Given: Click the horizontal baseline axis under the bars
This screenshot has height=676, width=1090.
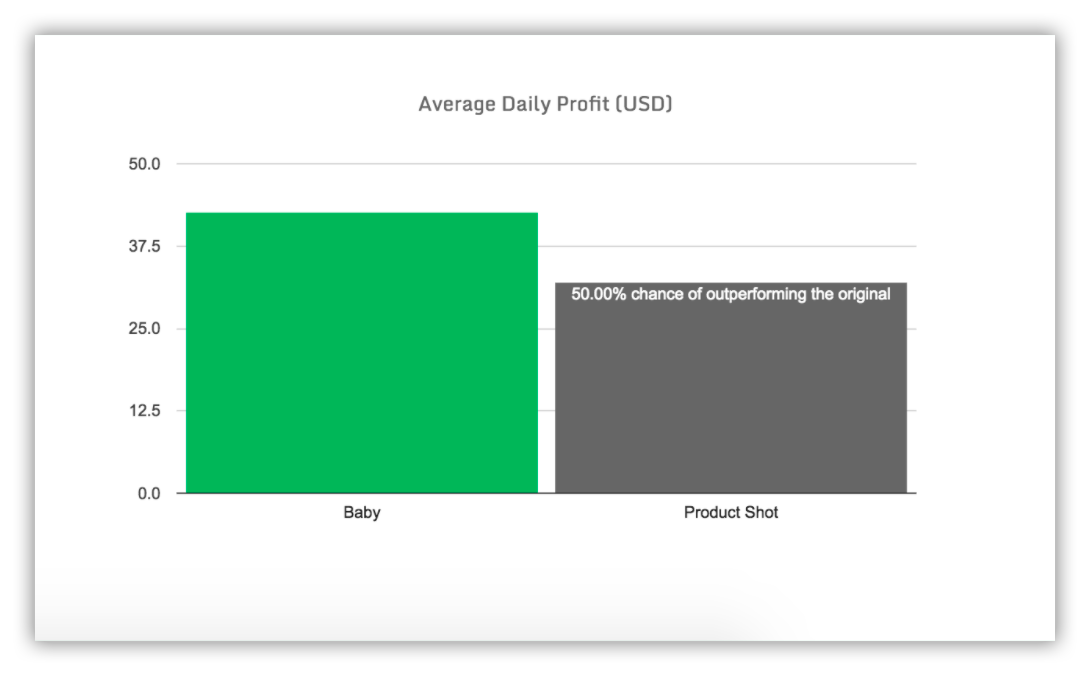Looking at the screenshot, I should [546, 493].
